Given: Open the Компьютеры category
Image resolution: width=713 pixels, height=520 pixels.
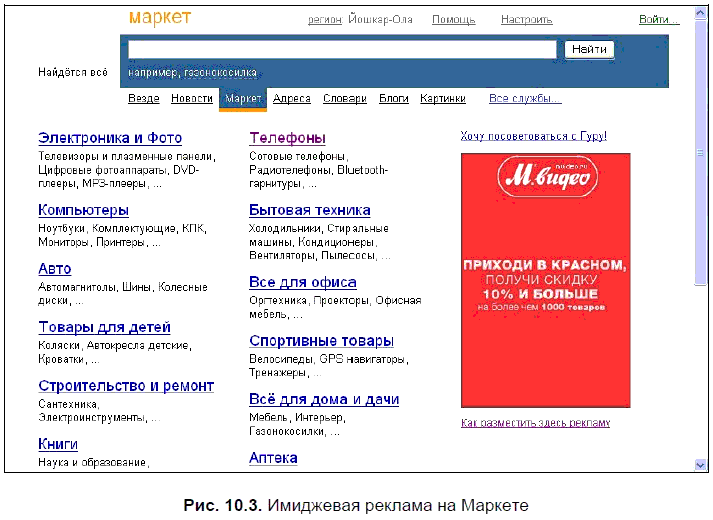Looking at the screenshot, I should [83, 210].
